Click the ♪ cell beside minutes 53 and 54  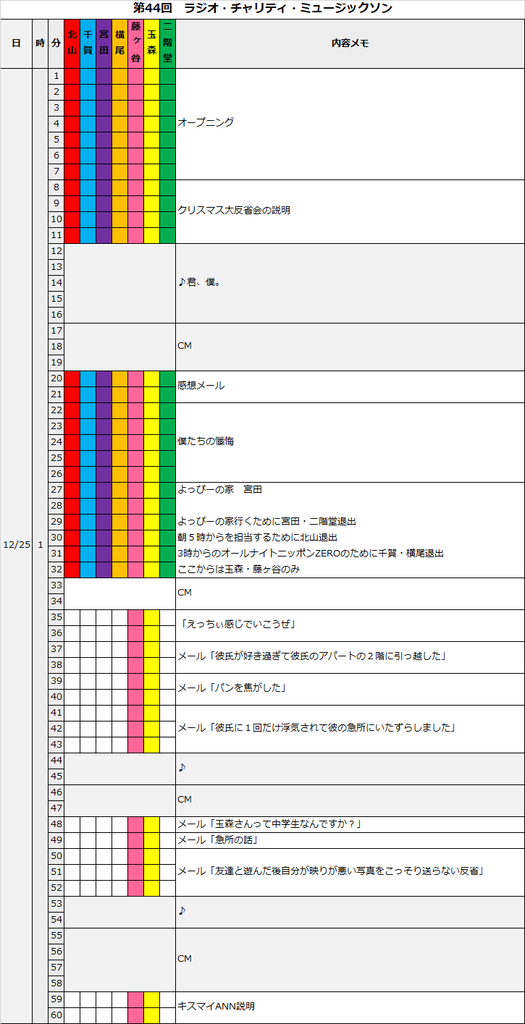point(350,911)
